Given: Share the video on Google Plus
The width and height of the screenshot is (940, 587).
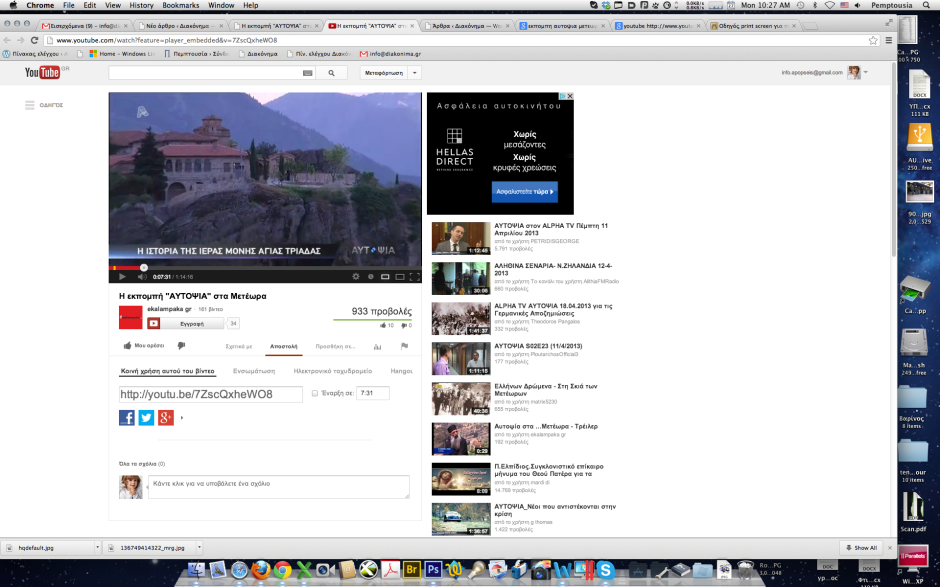Looking at the screenshot, I should click(165, 418).
